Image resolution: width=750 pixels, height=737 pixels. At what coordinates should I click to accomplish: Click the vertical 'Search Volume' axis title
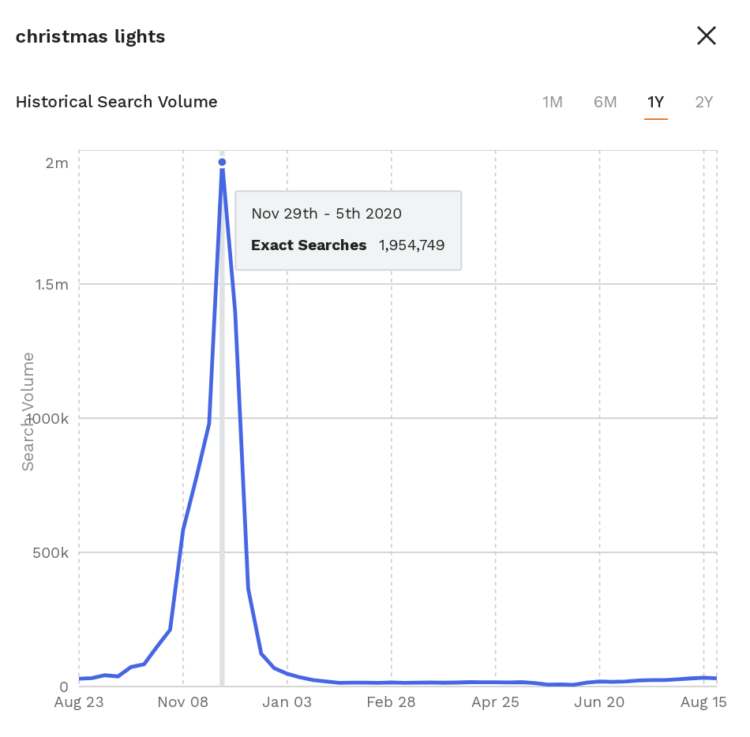click(x=28, y=411)
